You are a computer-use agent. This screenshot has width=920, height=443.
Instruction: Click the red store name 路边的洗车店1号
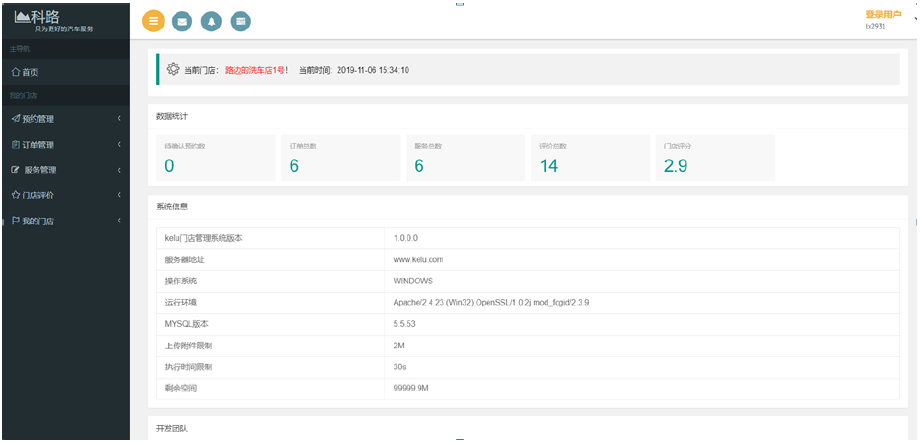point(255,70)
